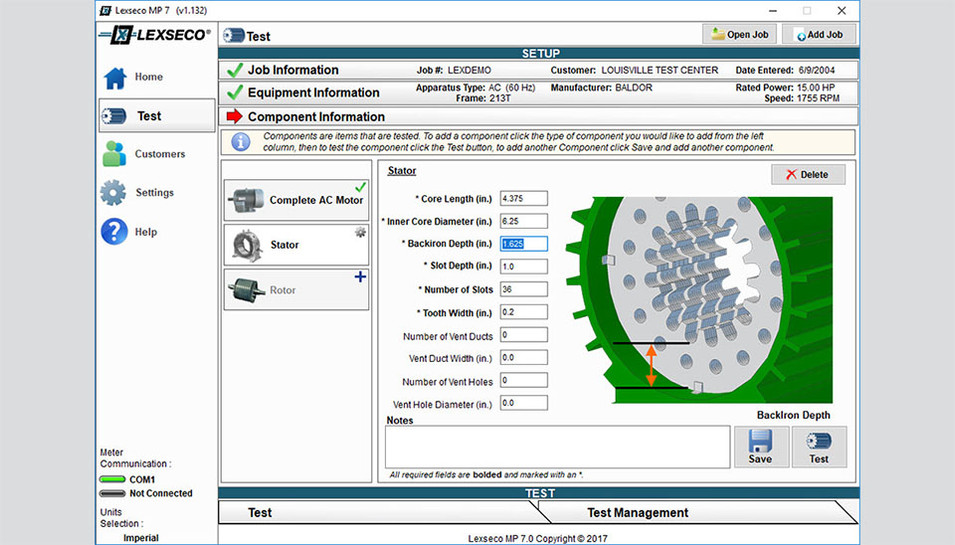This screenshot has width=955, height=545.
Task: Select the Test item in sidebar
Action: click(x=157, y=116)
